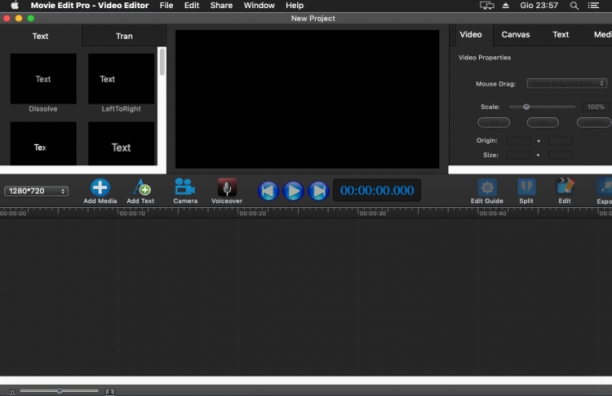Select the bottom-left text effect thumbnail showing "Tex"

43,143
